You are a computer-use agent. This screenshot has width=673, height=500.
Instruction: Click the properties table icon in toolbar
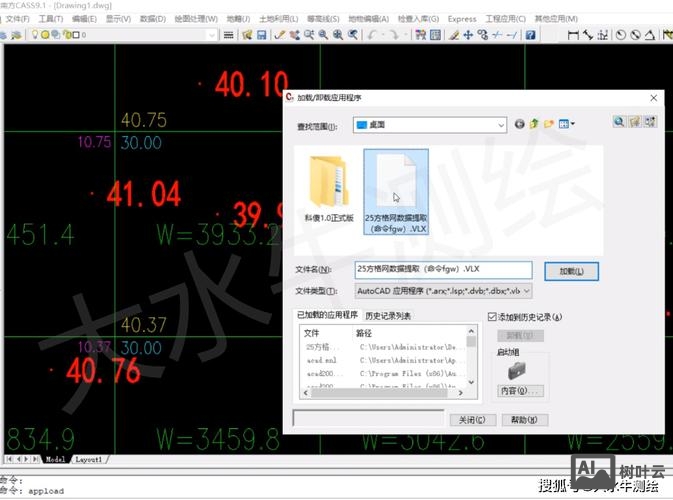point(436,35)
